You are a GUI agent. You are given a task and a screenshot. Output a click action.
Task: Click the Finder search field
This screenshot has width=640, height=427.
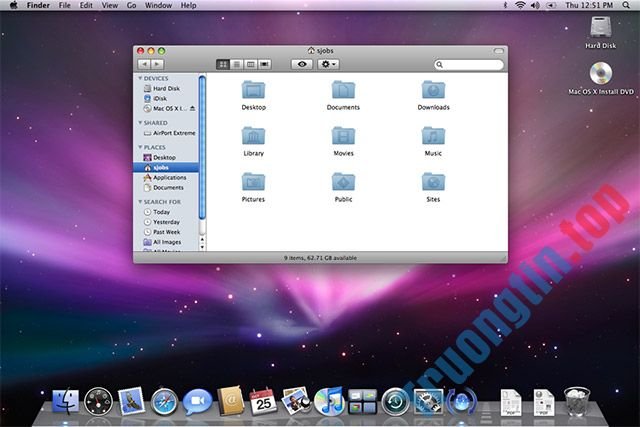[462, 64]
